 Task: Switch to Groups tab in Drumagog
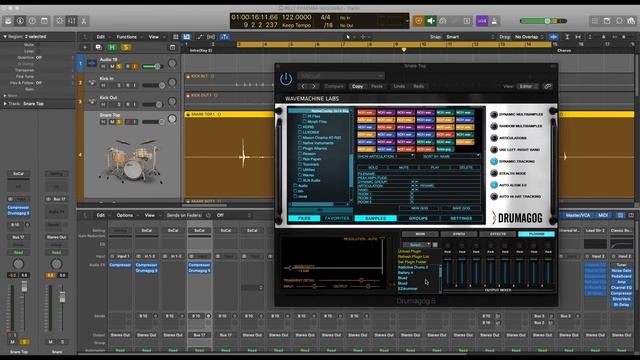[418, 218]
